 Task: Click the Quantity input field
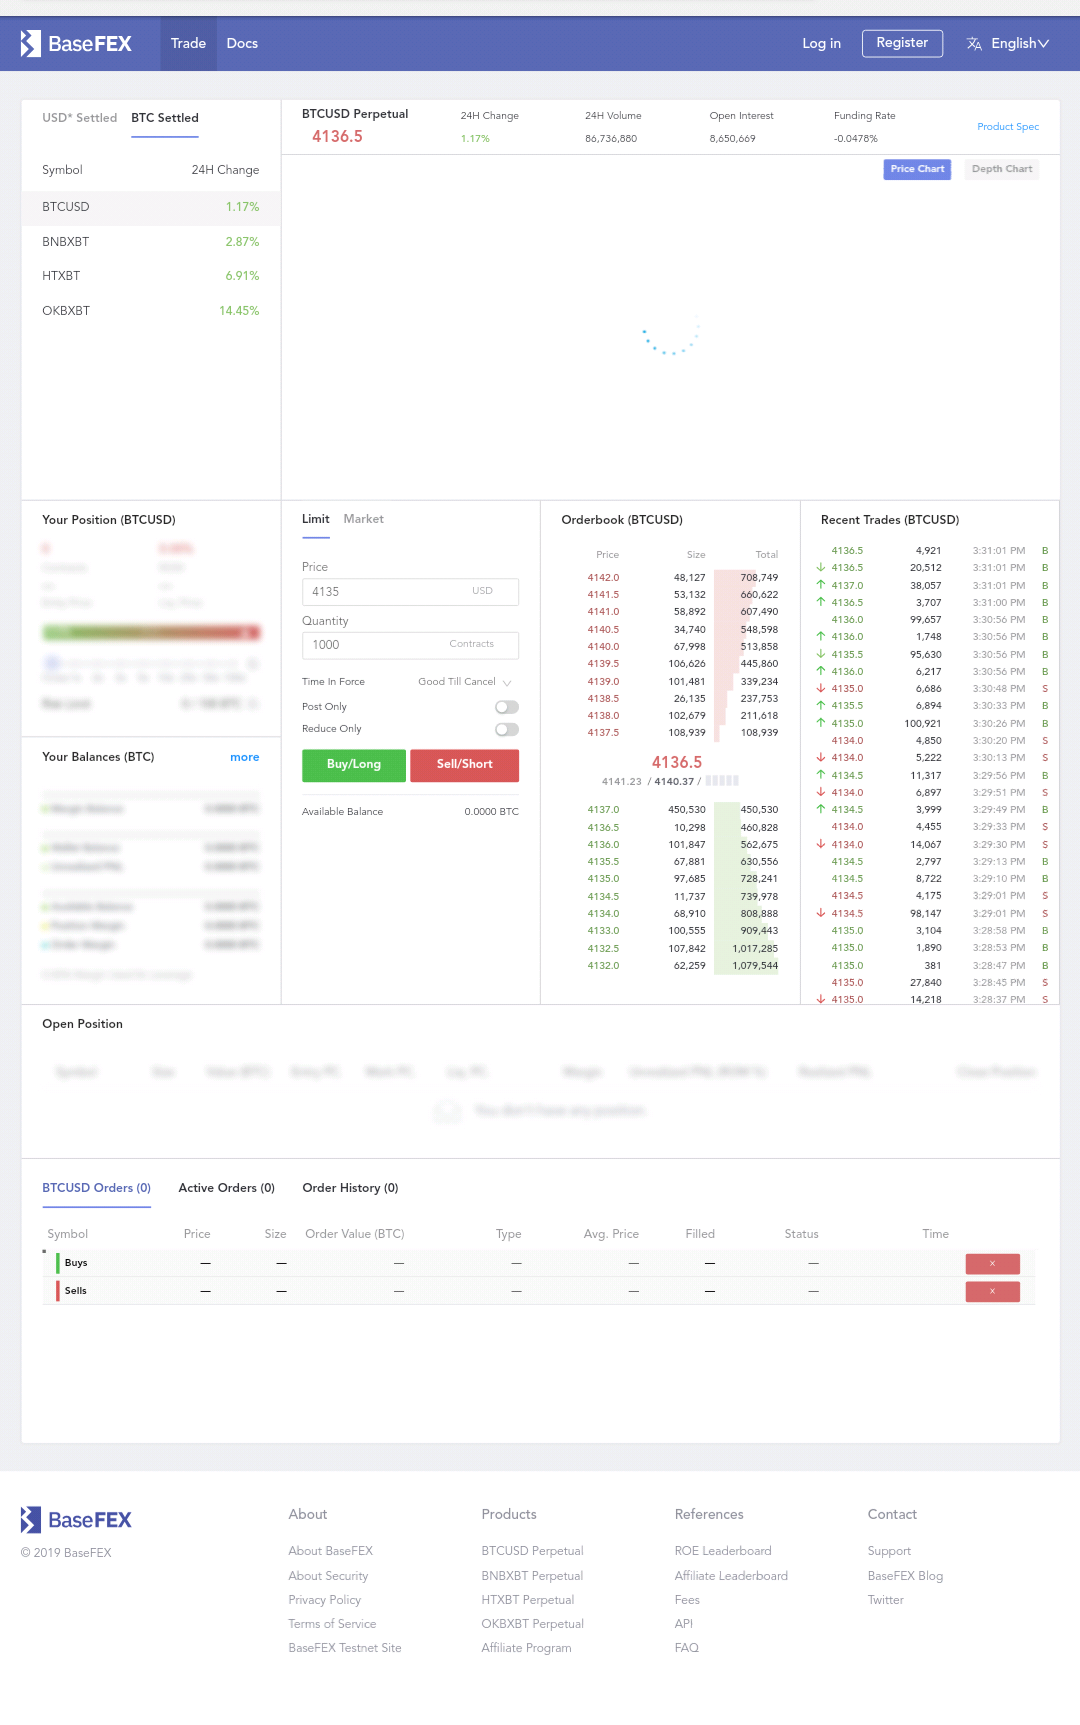410,645
